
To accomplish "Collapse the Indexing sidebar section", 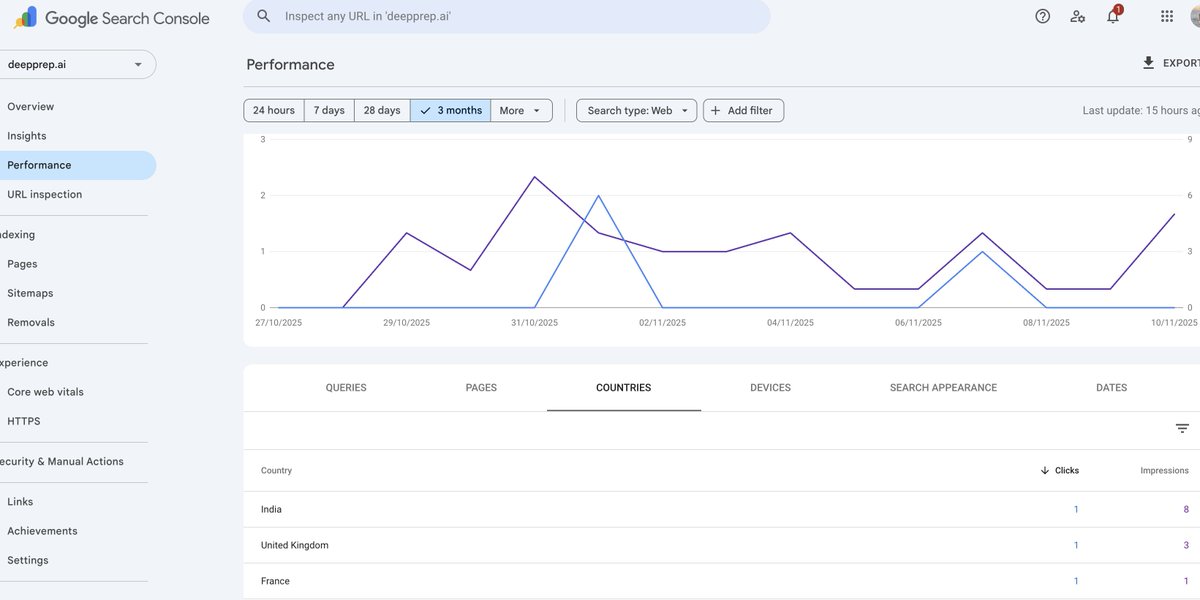I will coord(18,235).
